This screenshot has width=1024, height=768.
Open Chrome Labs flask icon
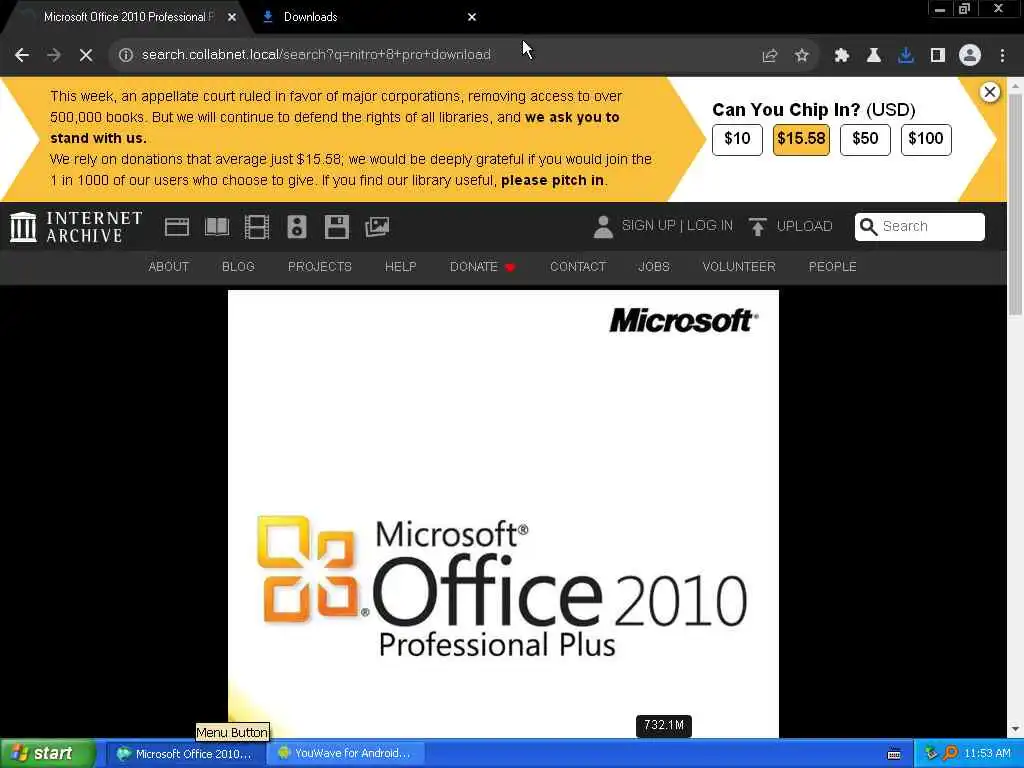click(874, 56)
